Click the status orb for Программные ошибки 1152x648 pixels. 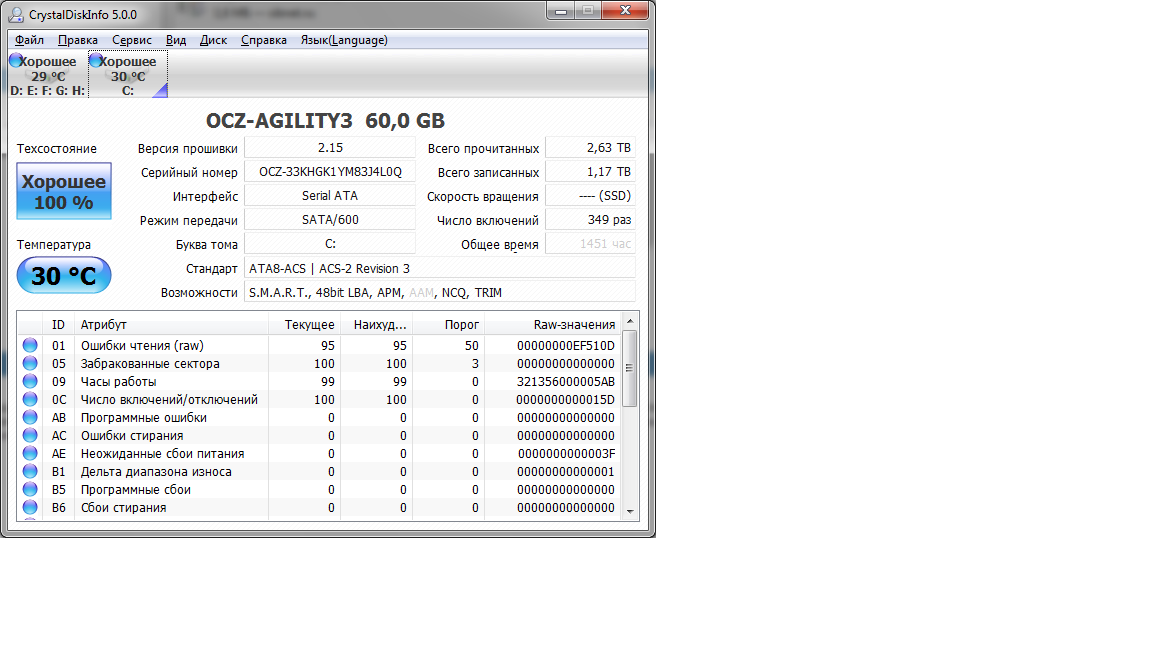[30, 417]
